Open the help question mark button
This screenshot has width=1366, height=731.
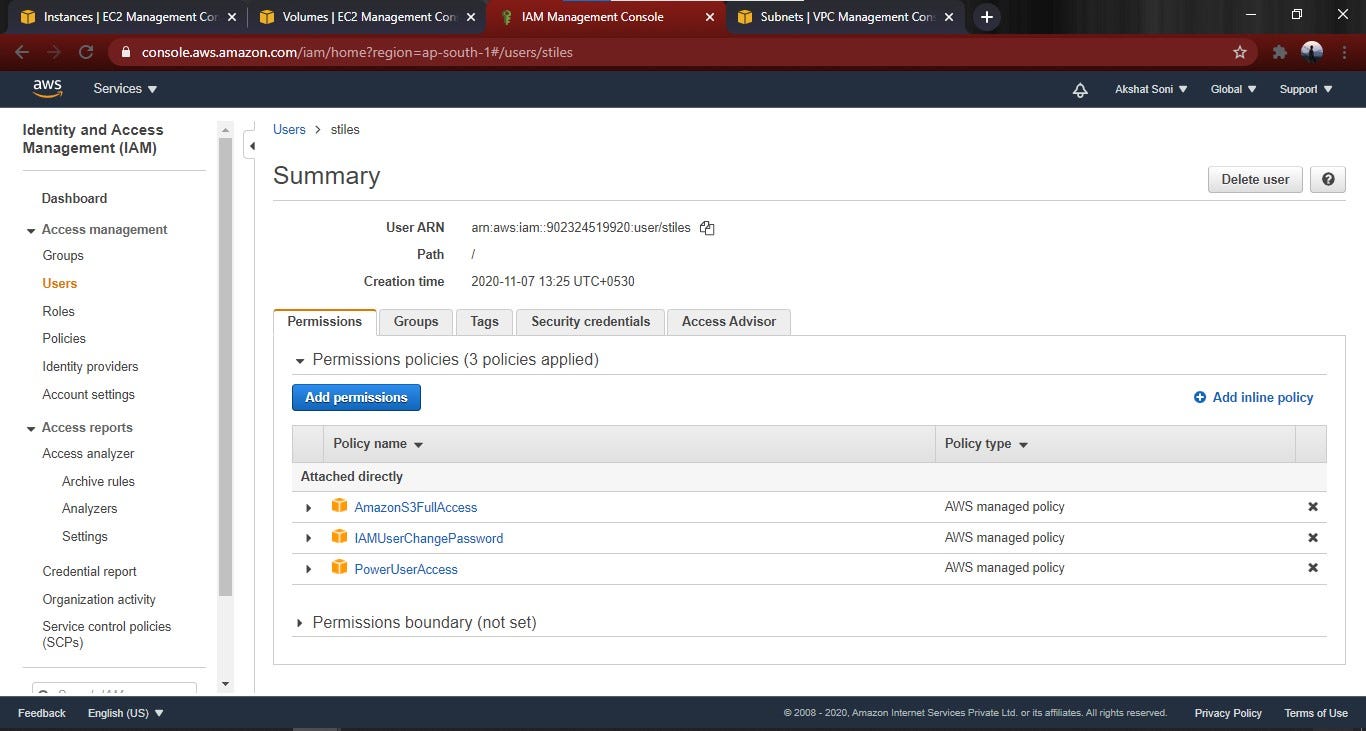click(1328, 179)
